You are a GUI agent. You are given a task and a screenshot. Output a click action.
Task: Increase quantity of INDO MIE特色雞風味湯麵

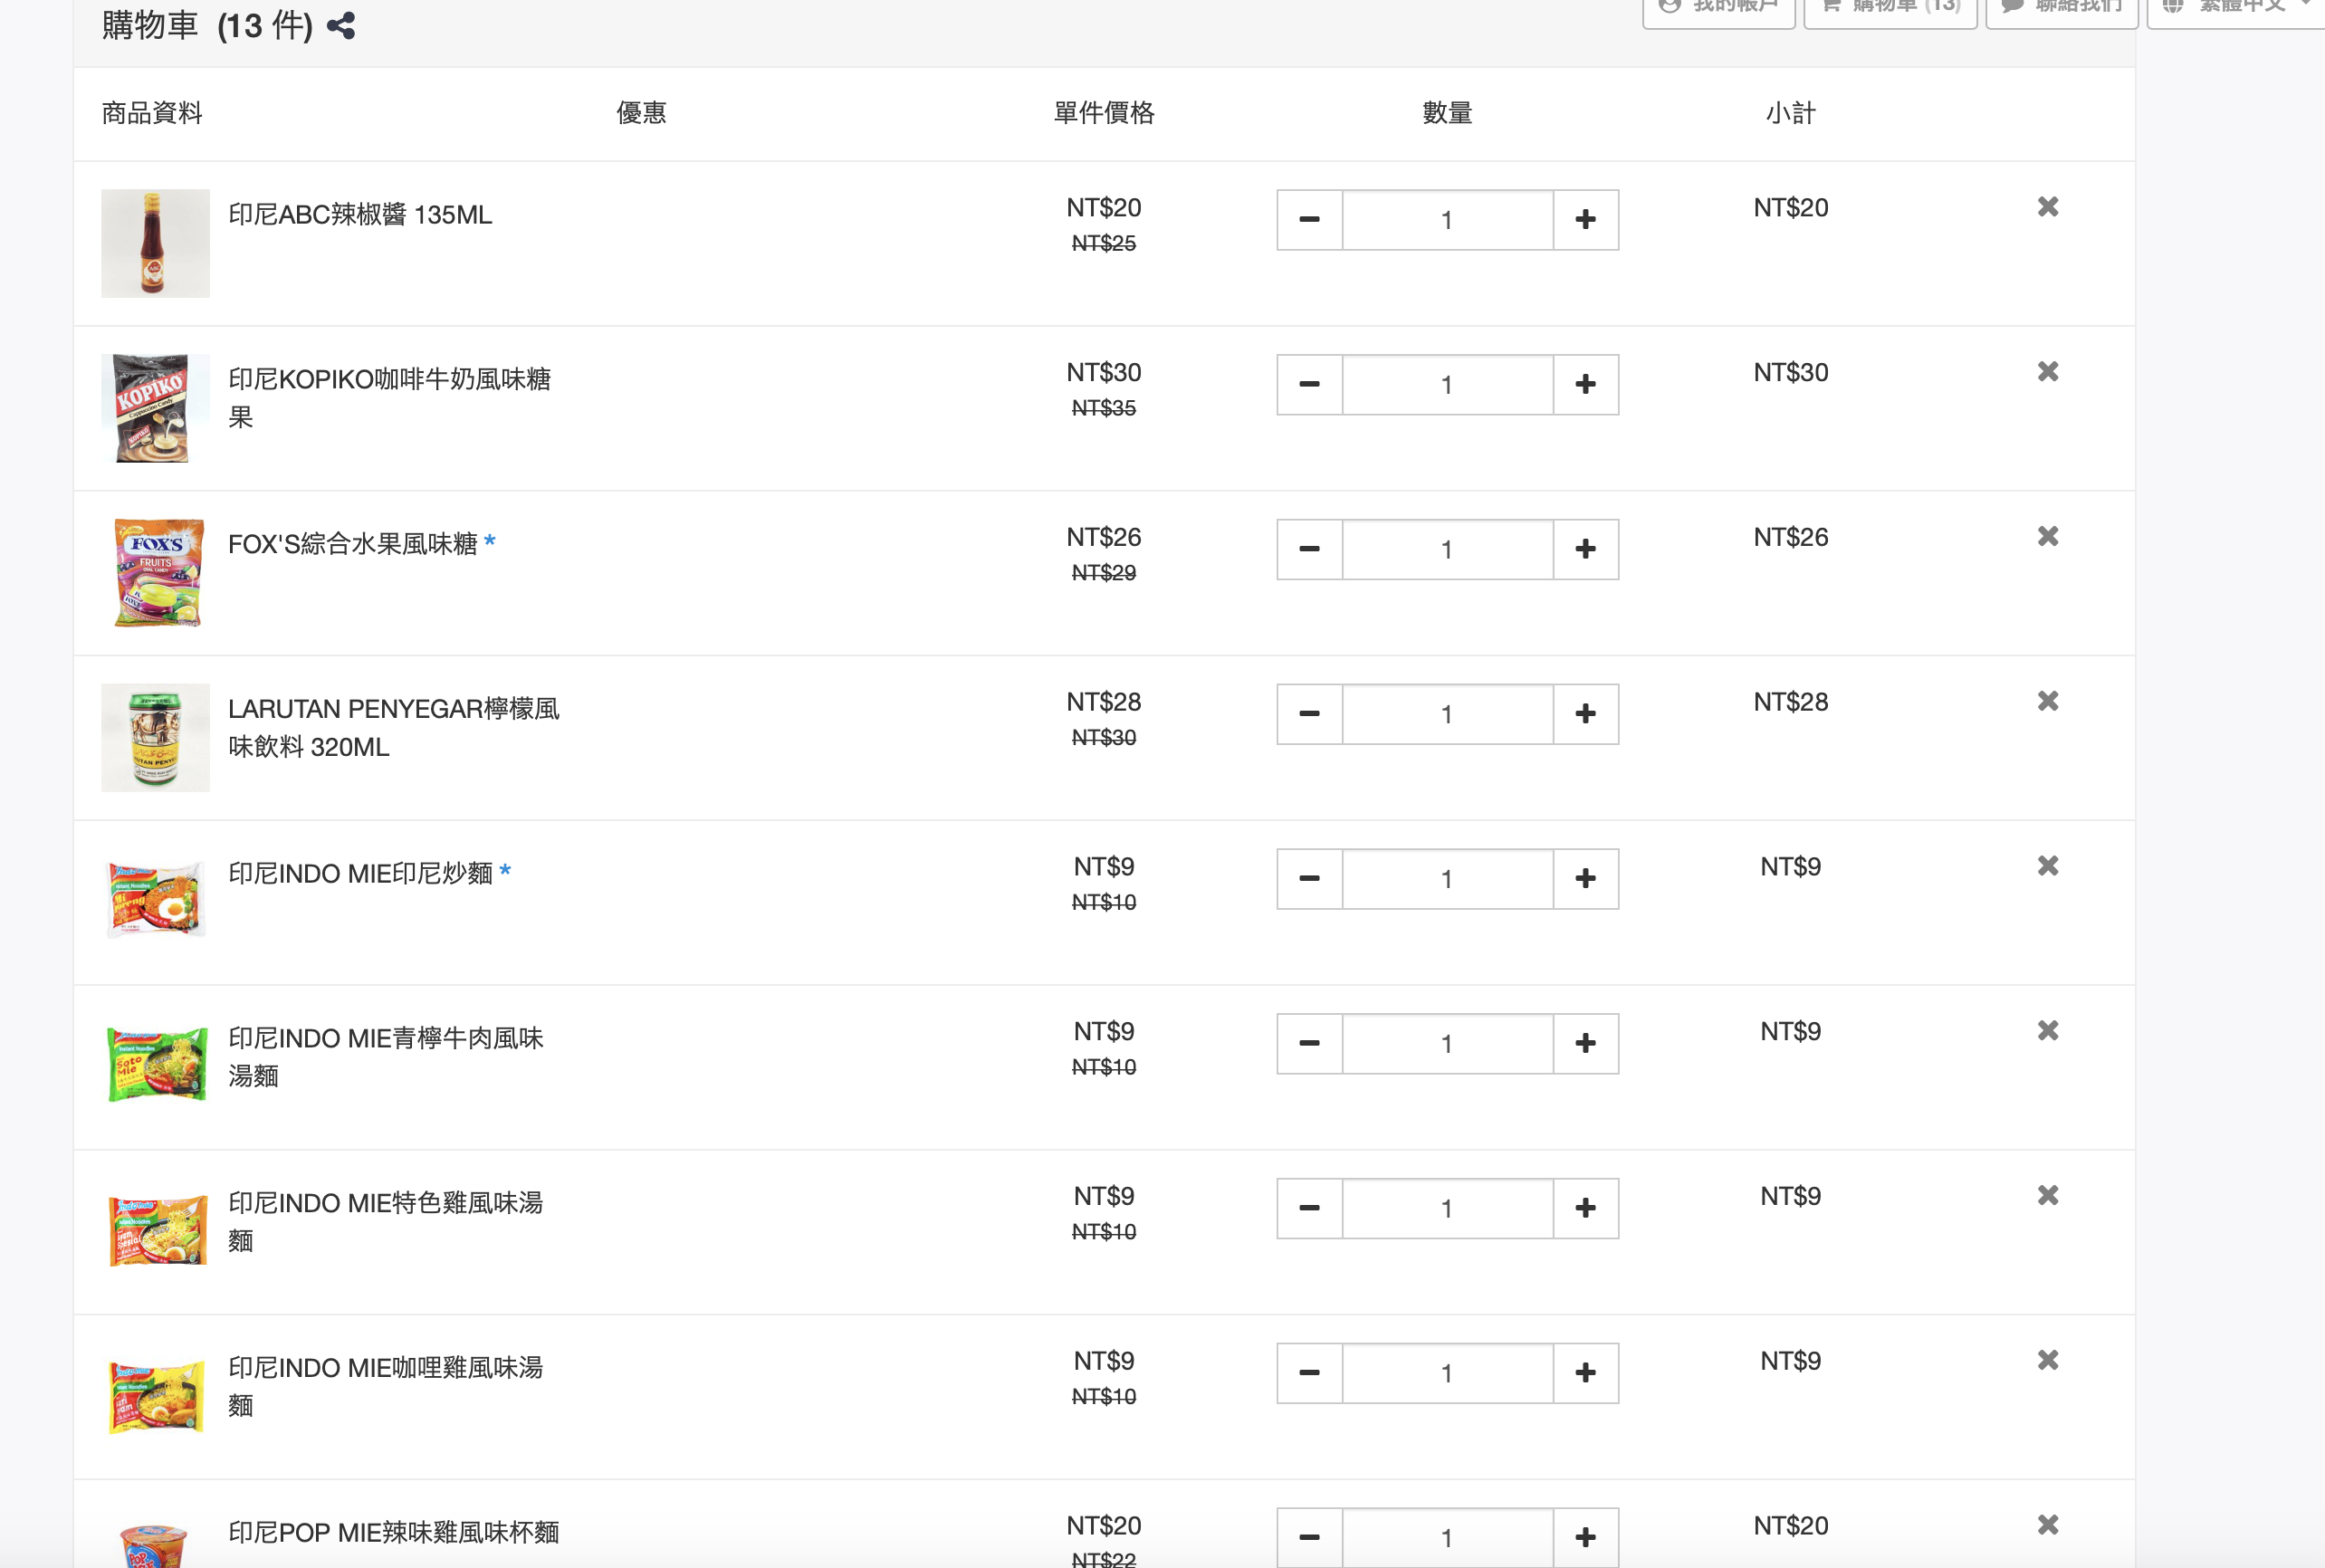(x=1586, y=1208)
